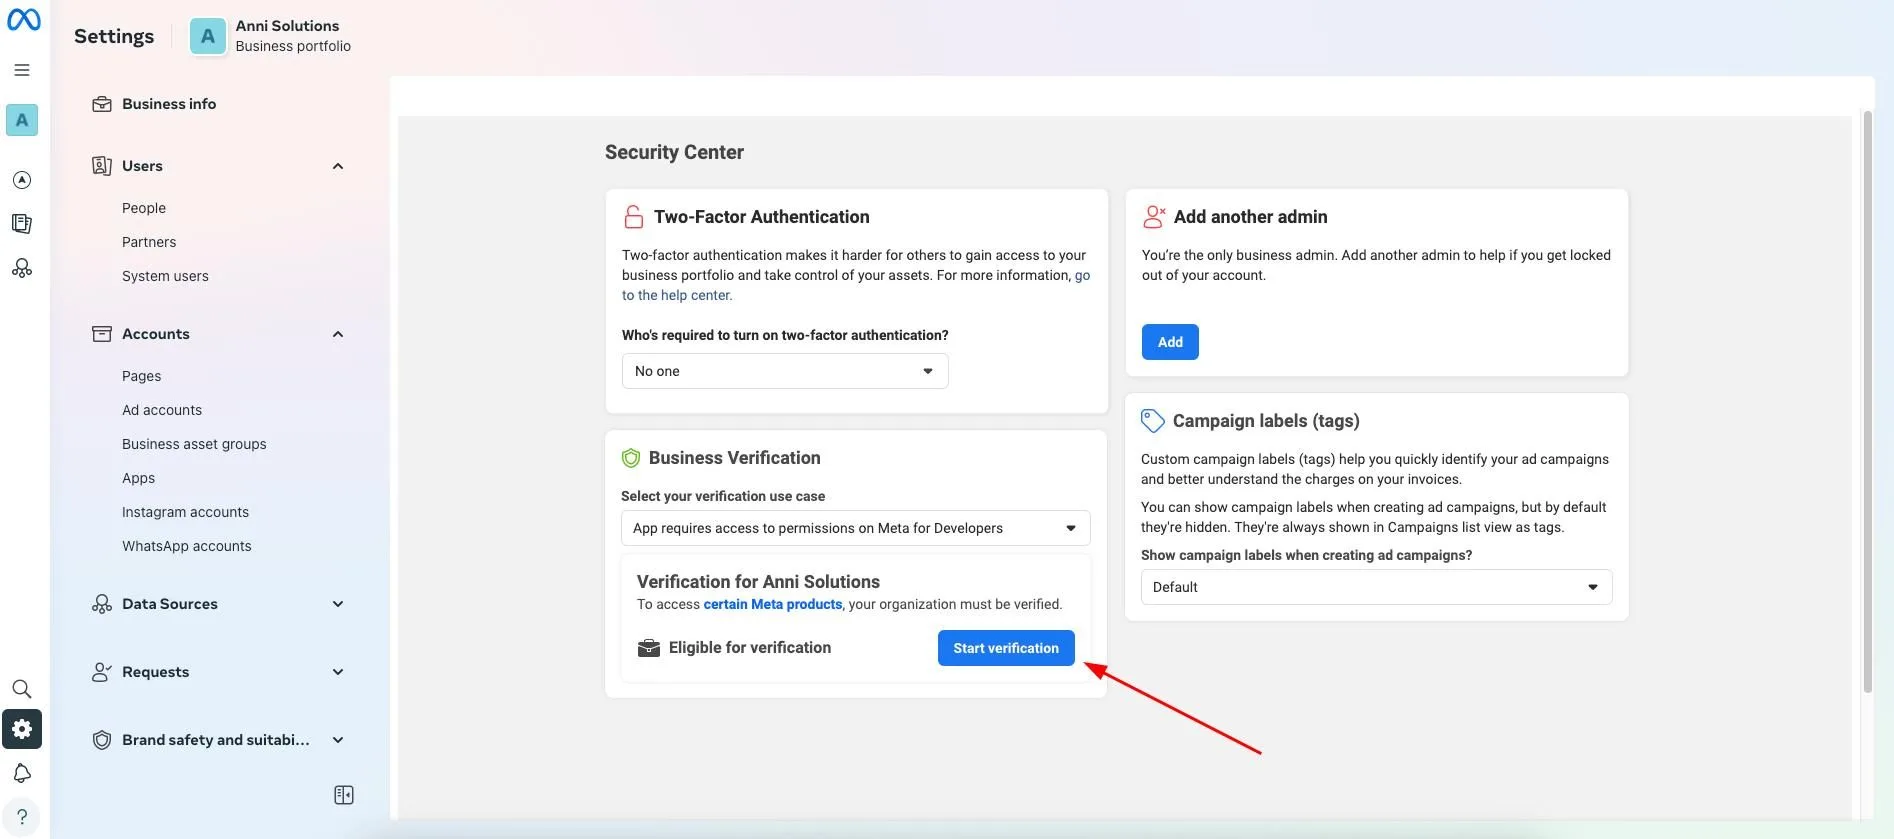Click the page vertical scrollbar
The width and height of the screenshot is (1894, 839).
point(1867,400)
